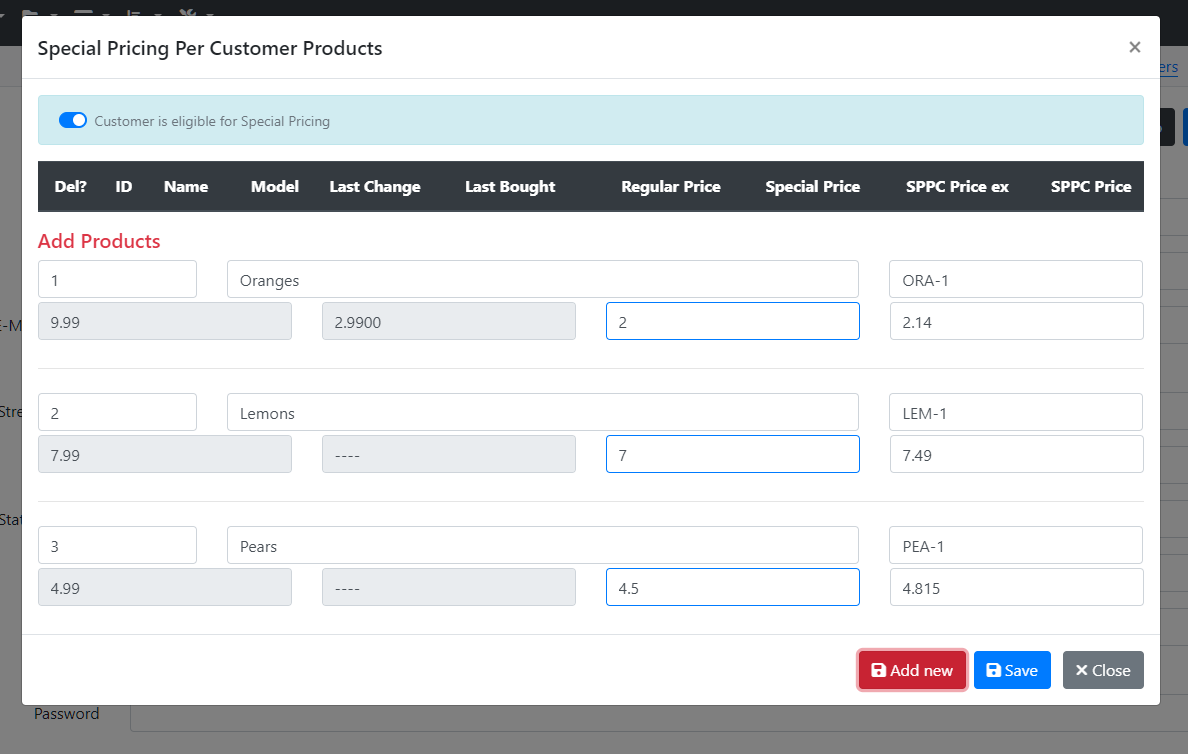Click the PEA-1 model field
Viewport: 1188px width, 754px height.
[1016, 546]
